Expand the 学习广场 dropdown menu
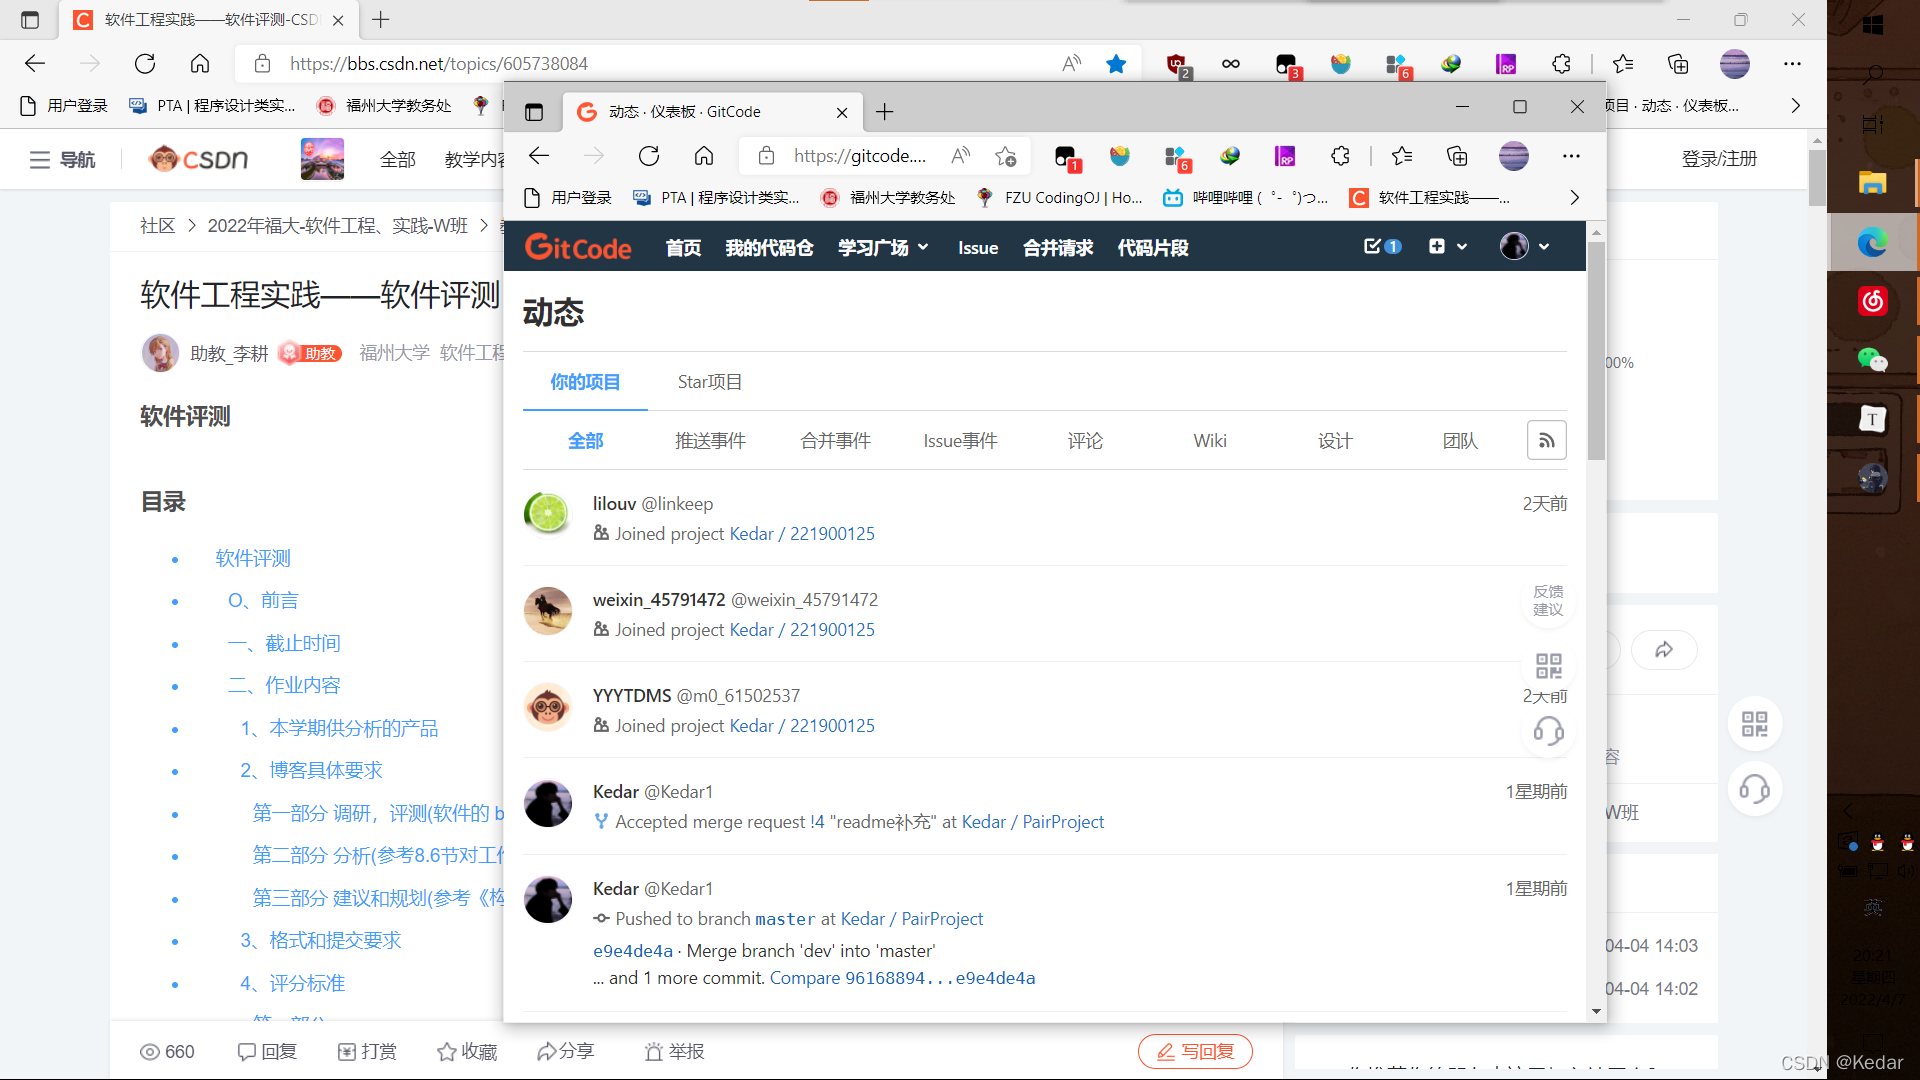 click(x=883, y=247)
